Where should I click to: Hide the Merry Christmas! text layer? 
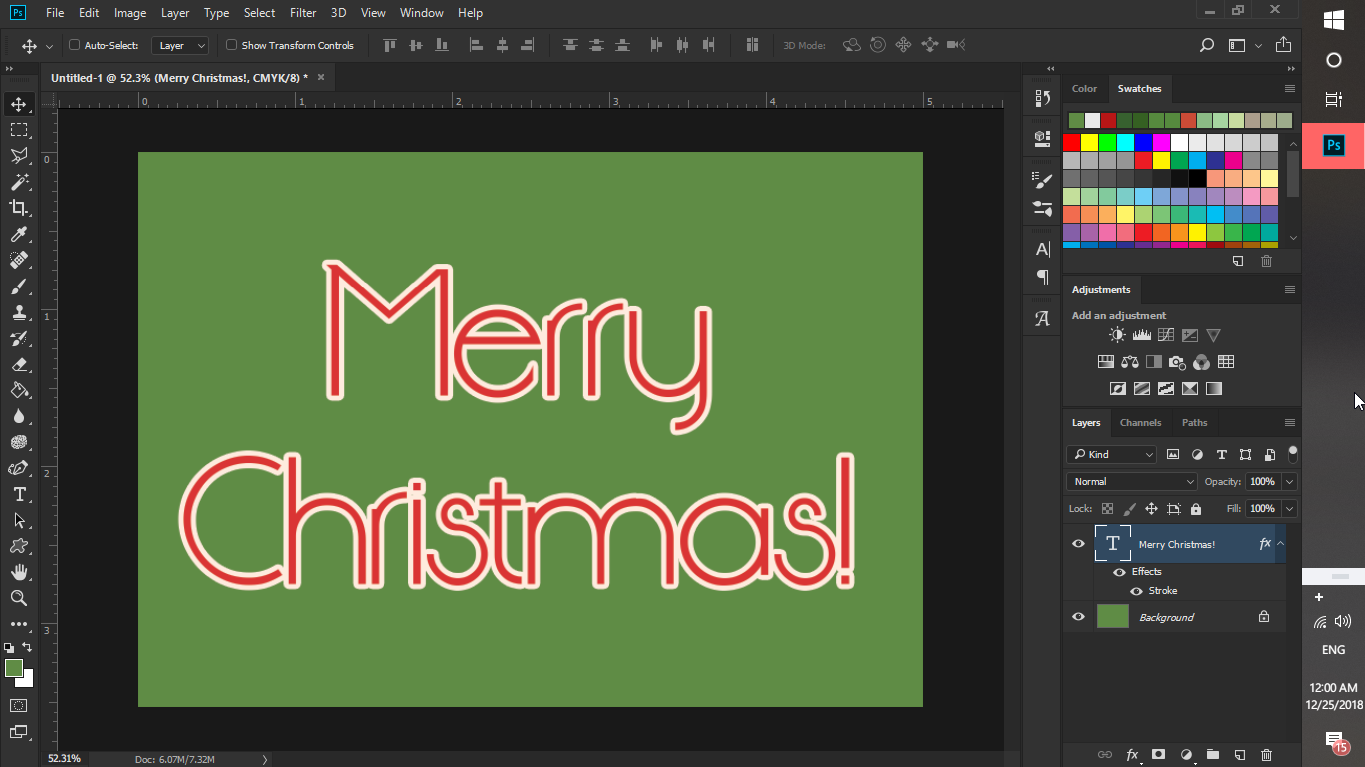[x=1078, y=544]
